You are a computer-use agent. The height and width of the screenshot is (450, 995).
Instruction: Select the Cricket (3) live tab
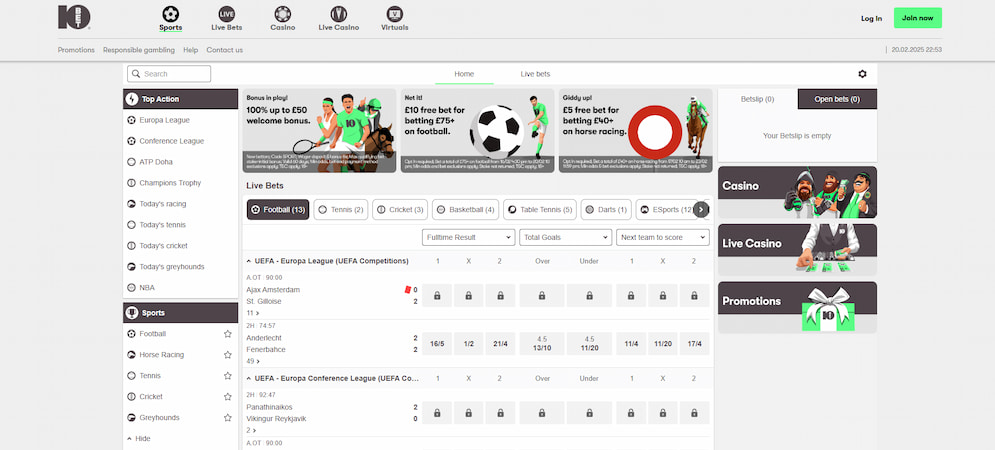400,209
